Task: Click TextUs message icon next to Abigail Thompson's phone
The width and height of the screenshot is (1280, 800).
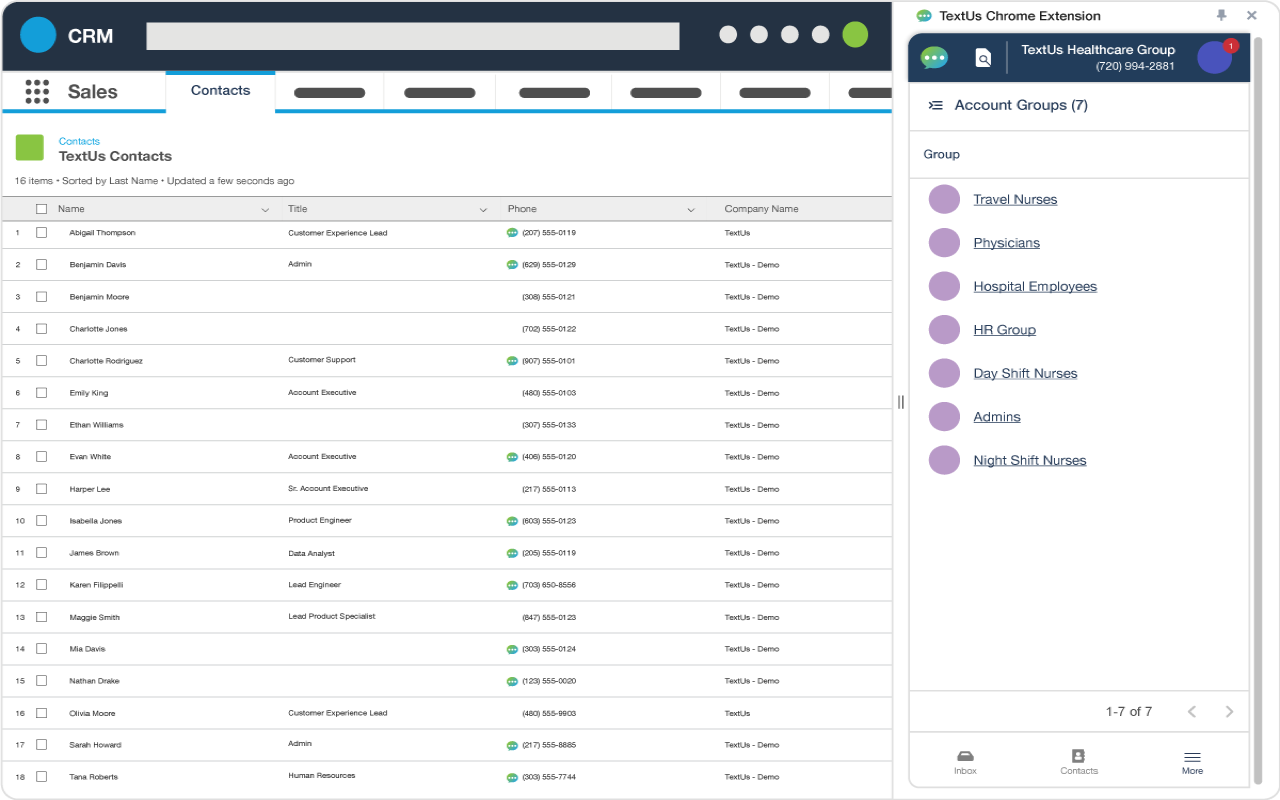Action: point(512,233)
